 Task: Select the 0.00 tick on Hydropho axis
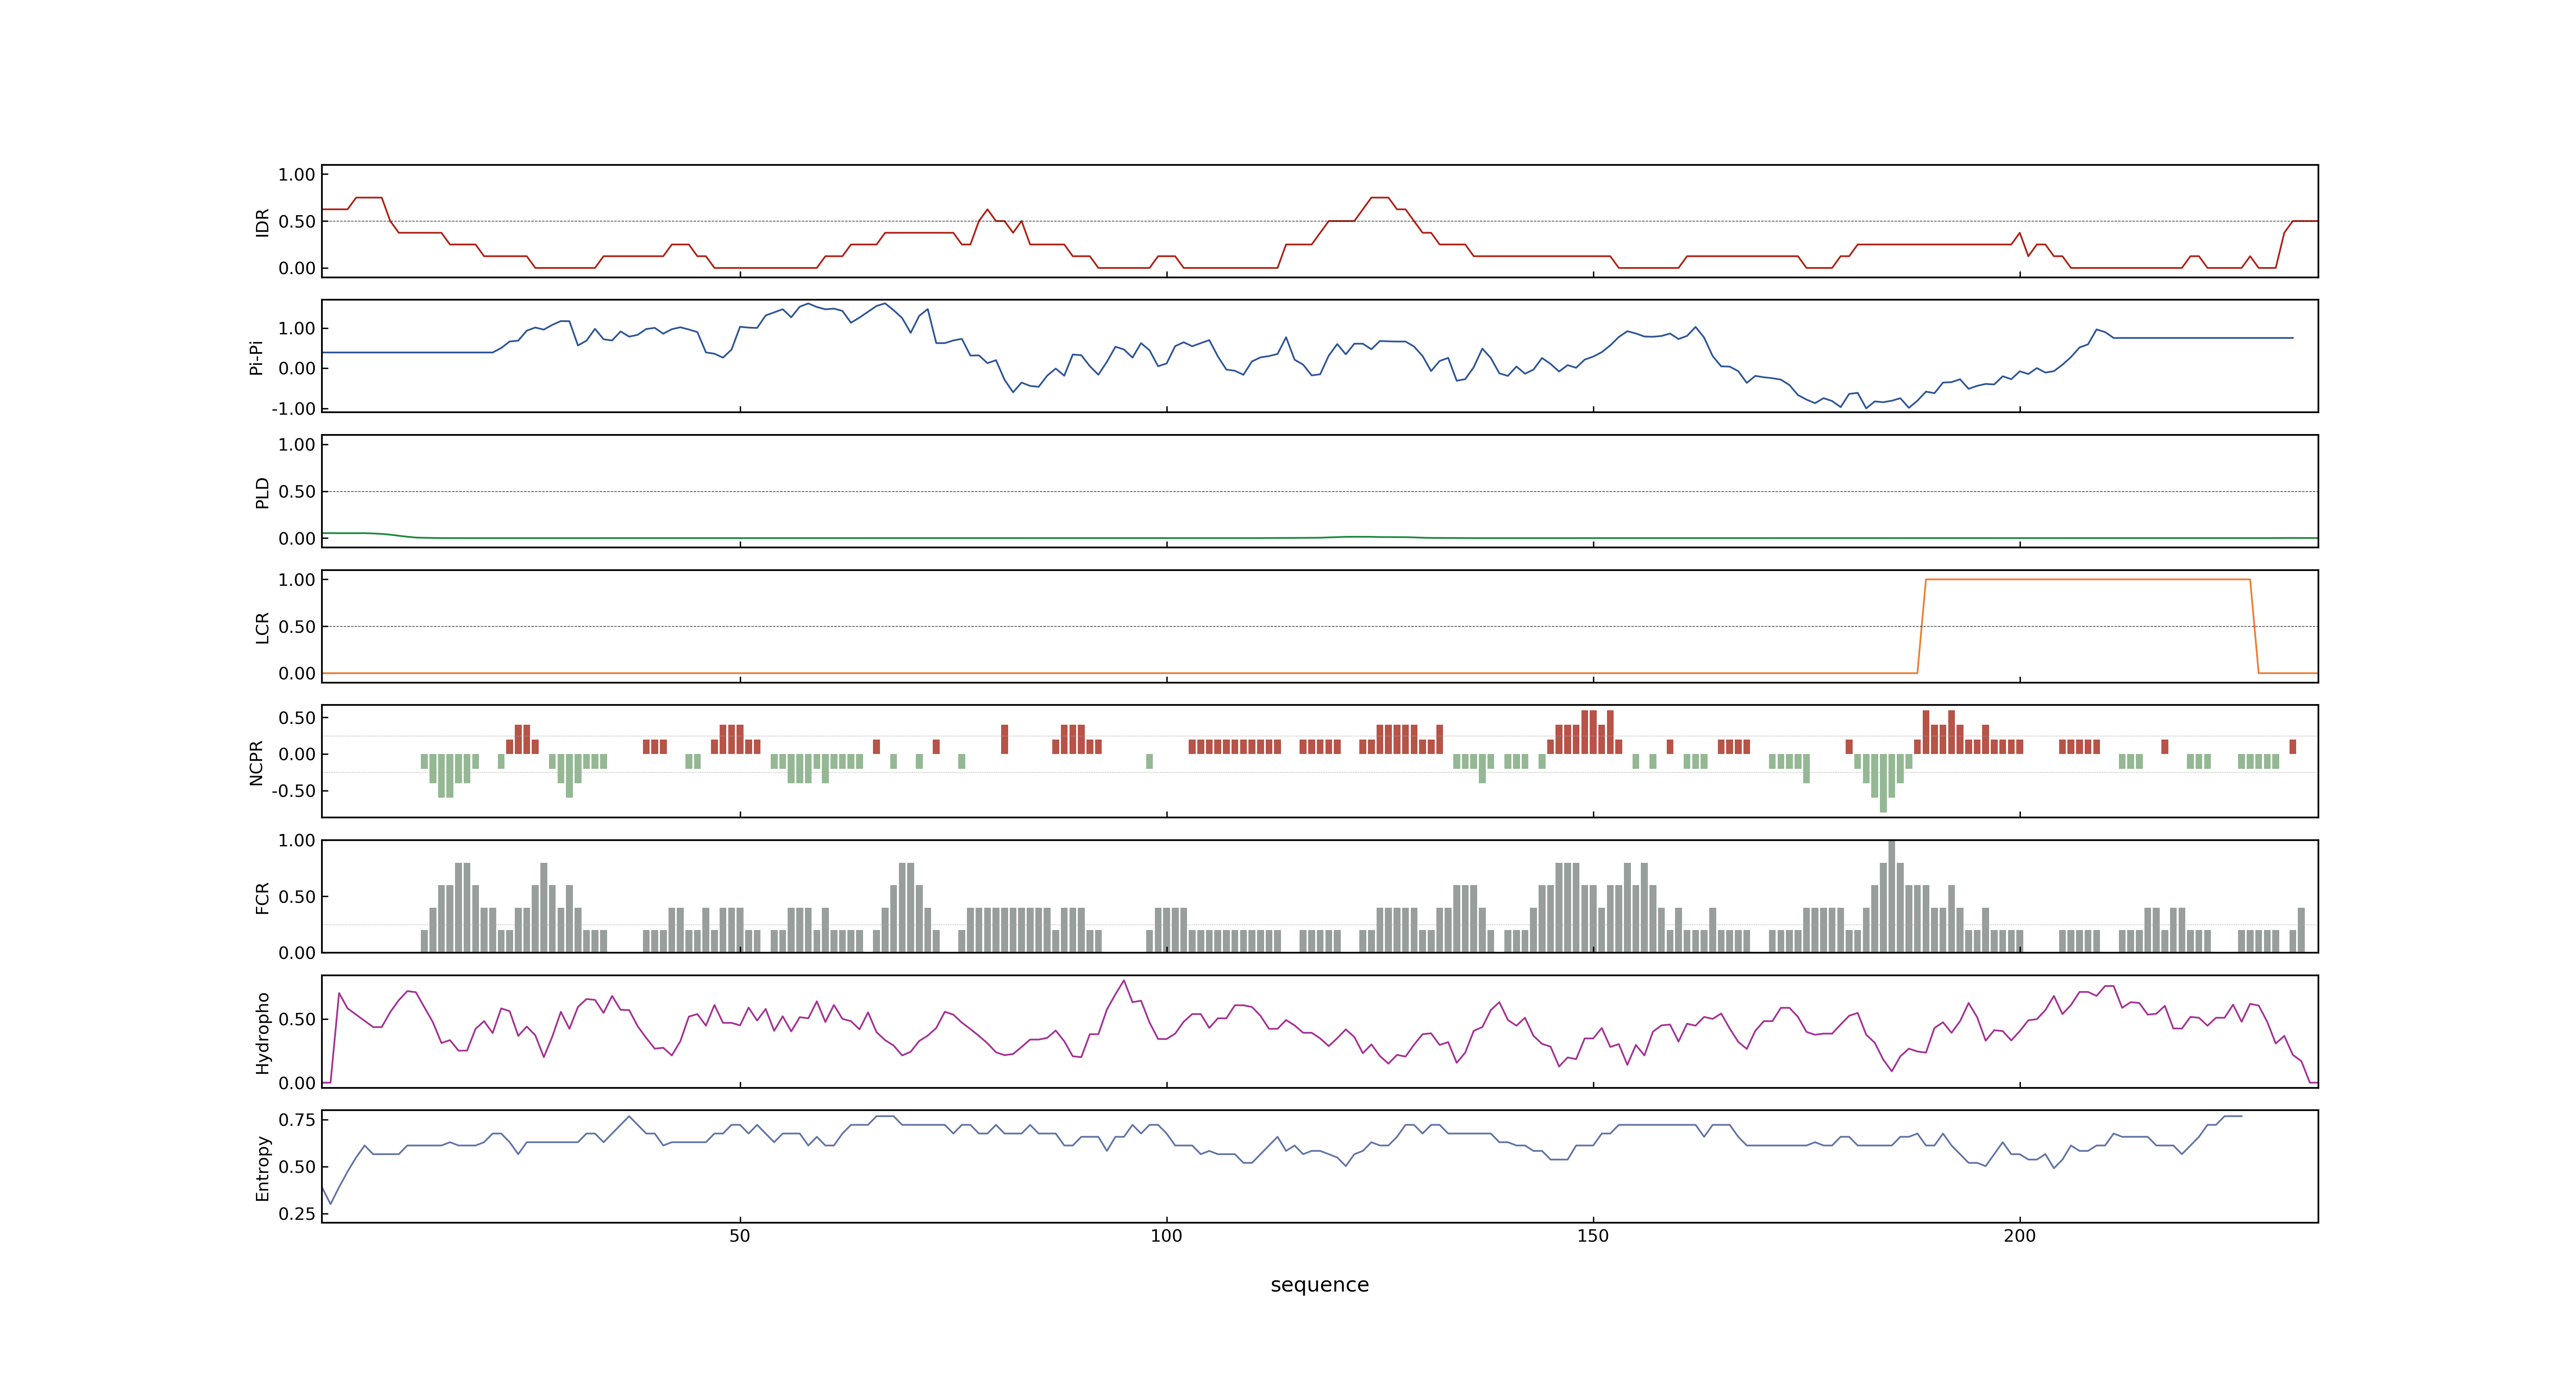pyautogui.click(x=297, y=1083)
